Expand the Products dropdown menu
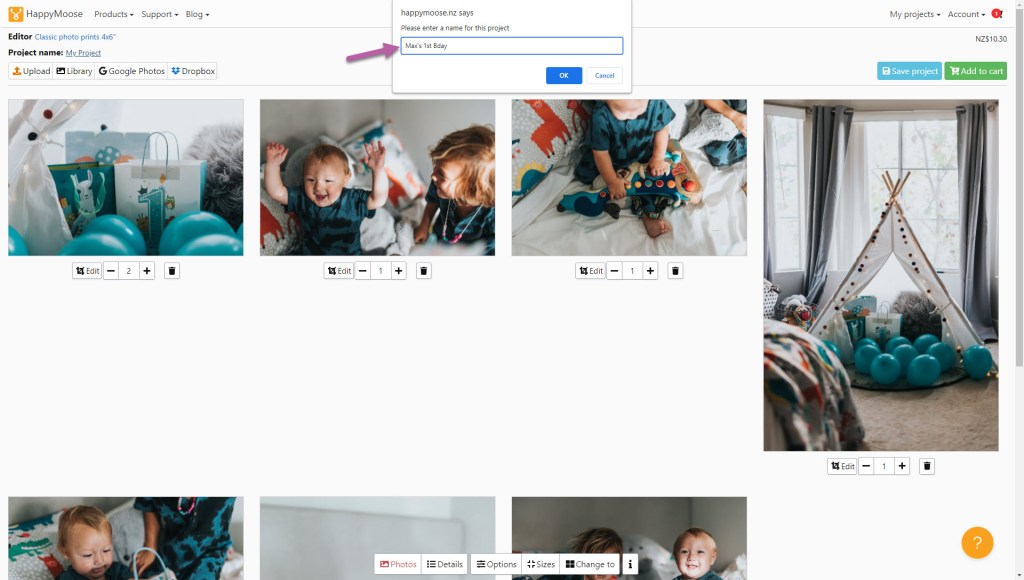 click(x=113, y=14)
